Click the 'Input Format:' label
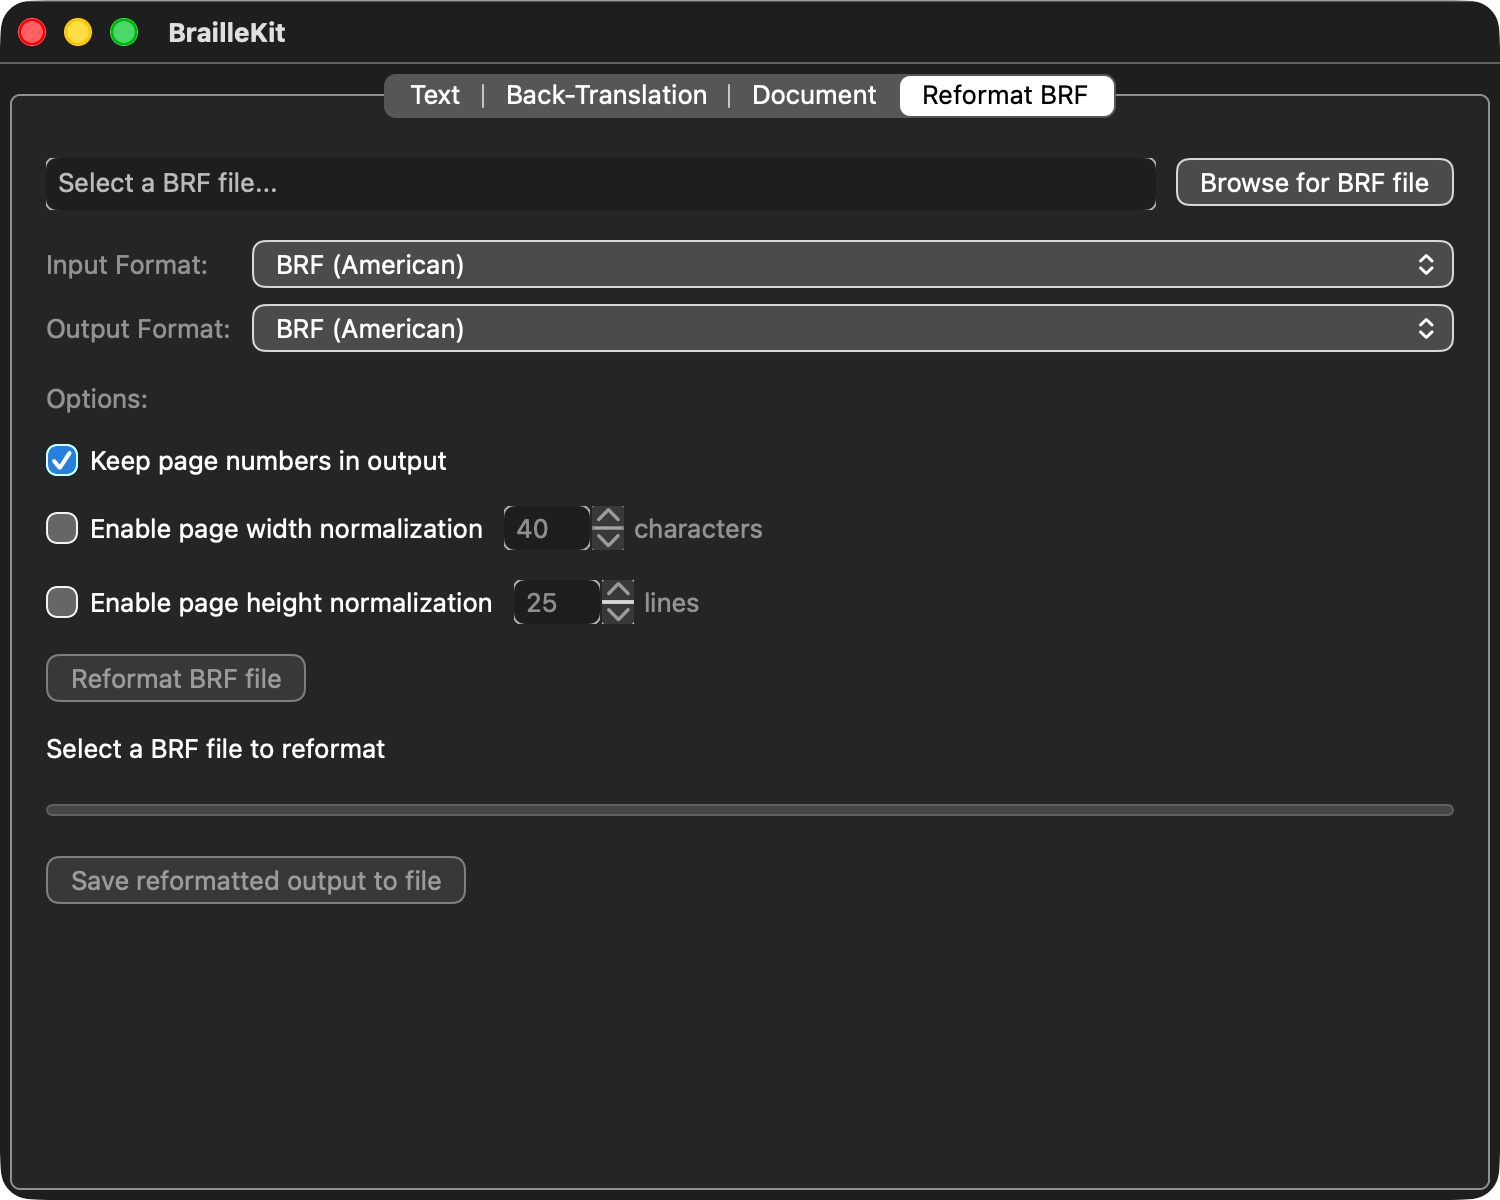Image resolution: width=1500 pixels, height=1200 pixels. click(x=127, y=265)
